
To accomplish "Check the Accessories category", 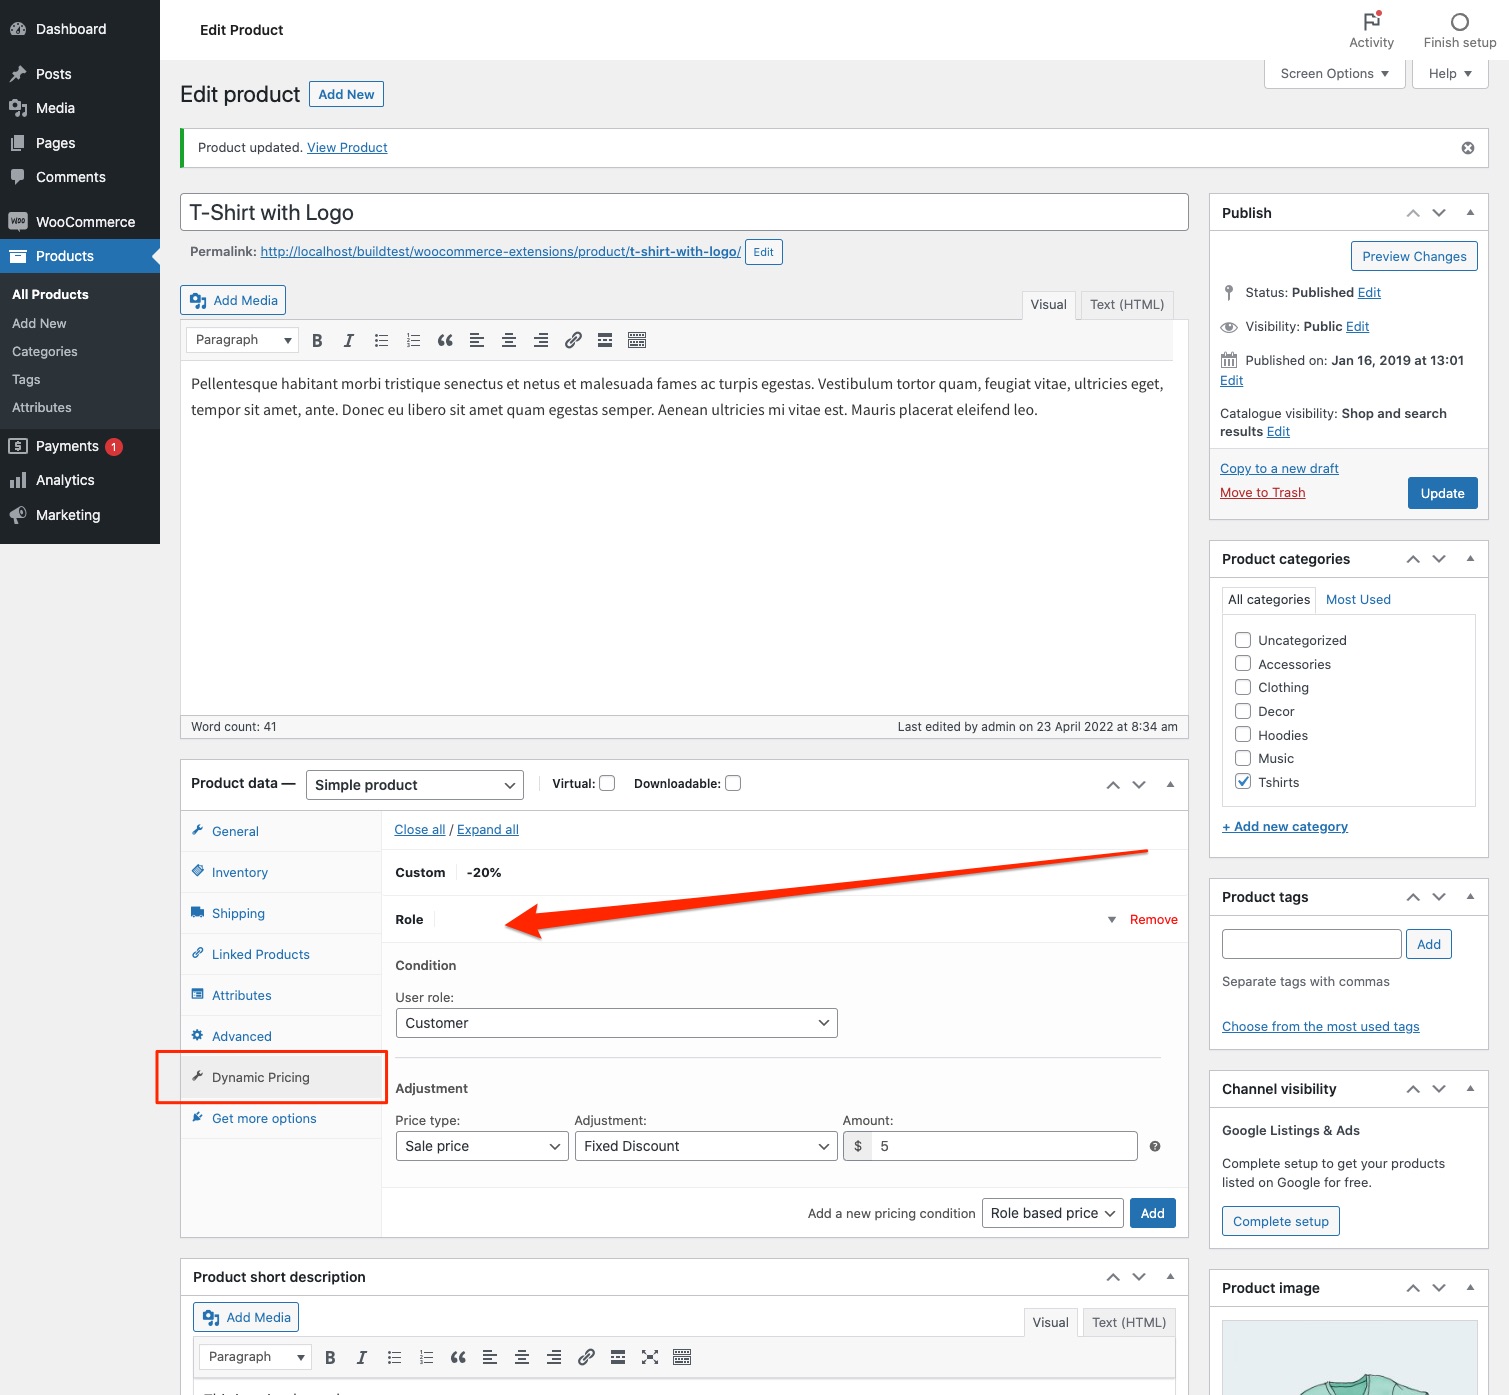I will (x=1243, y=663).
